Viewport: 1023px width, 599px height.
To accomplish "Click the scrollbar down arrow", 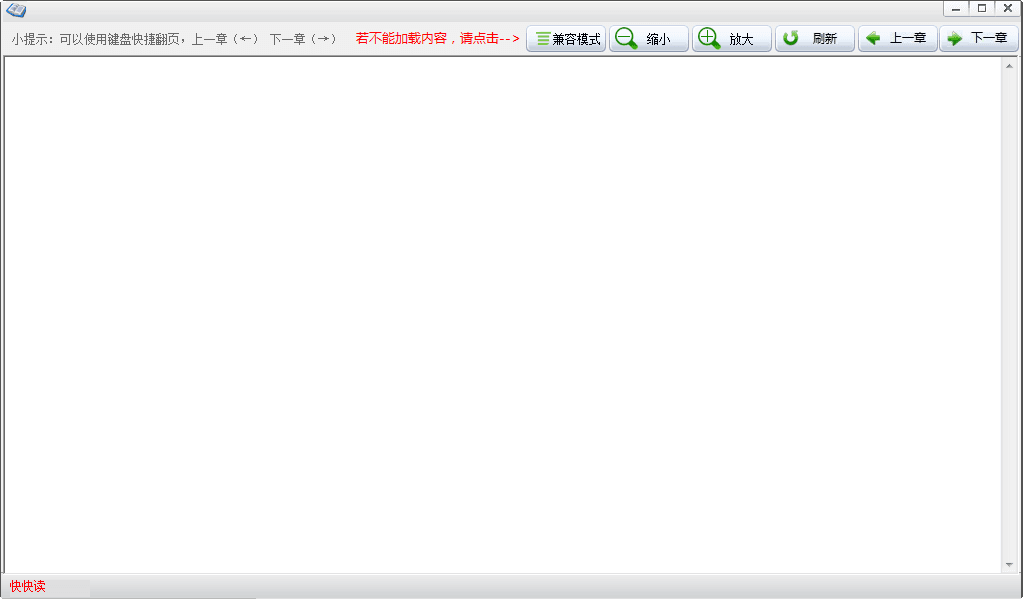I will click(x=1009, y=565).
